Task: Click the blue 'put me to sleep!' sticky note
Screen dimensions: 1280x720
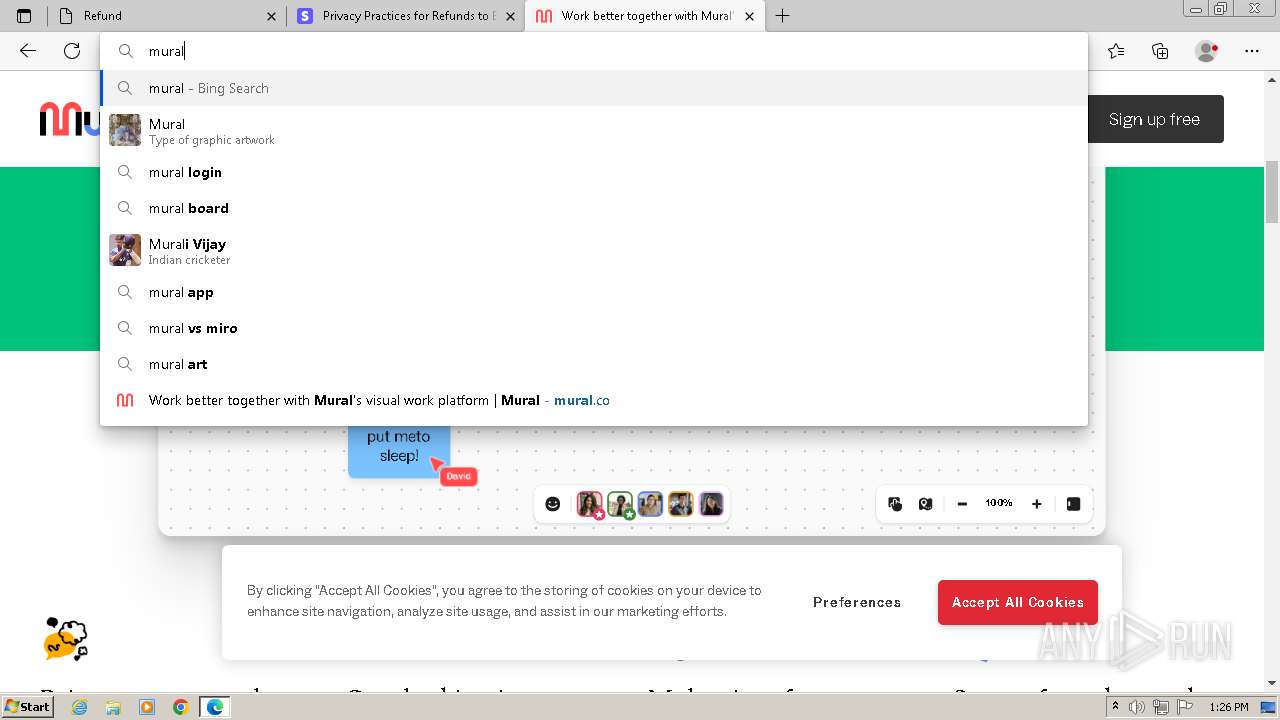Action: (x=399, y=451)
